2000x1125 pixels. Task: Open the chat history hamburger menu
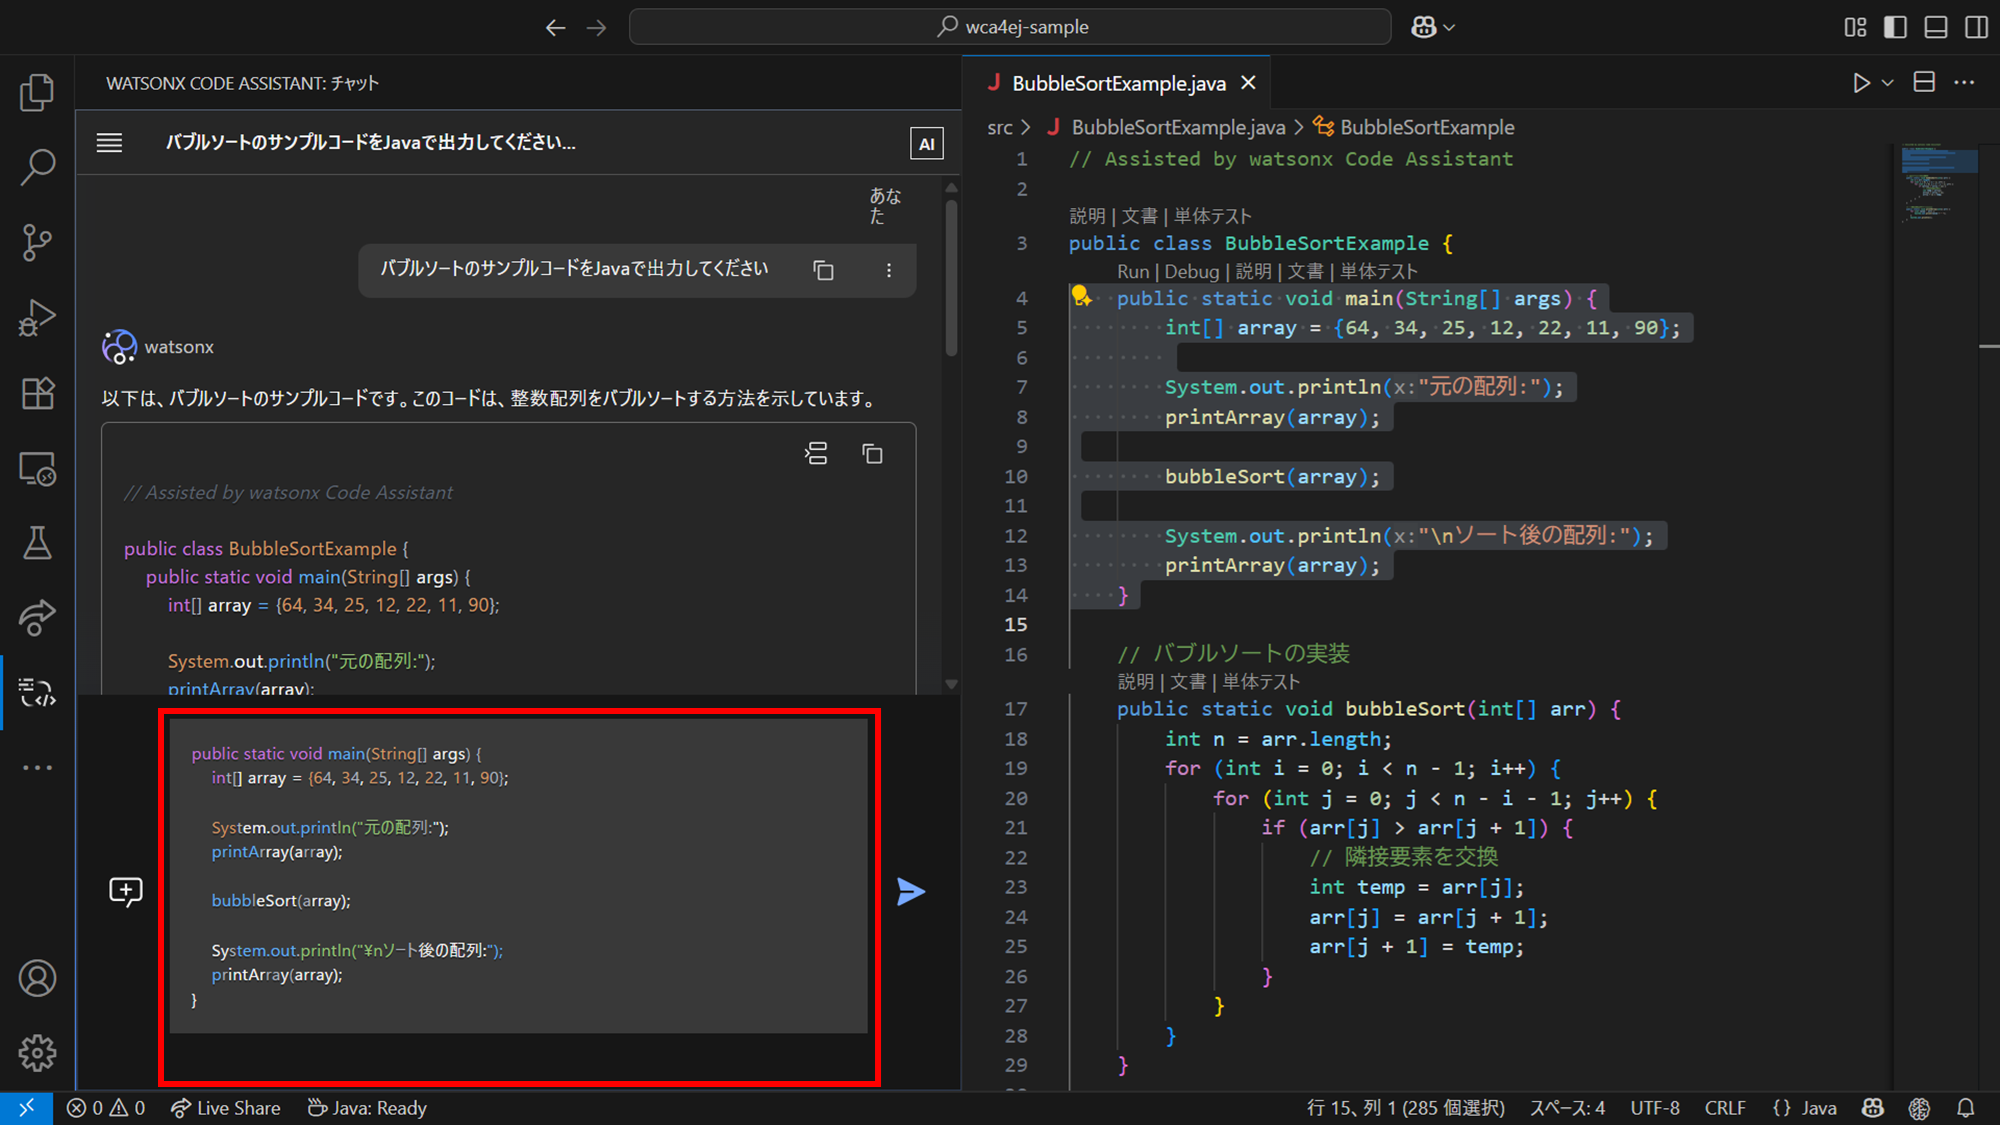coord(110,143)
